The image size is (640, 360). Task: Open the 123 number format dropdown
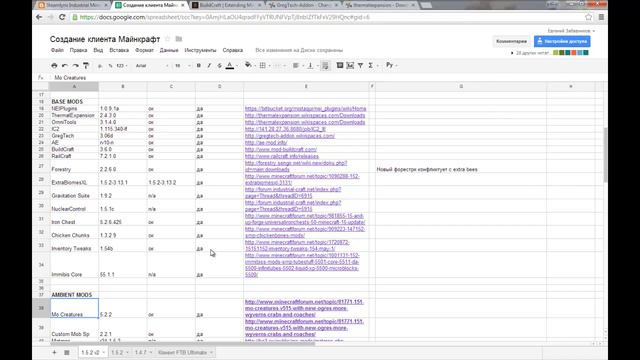pos(122,65)
